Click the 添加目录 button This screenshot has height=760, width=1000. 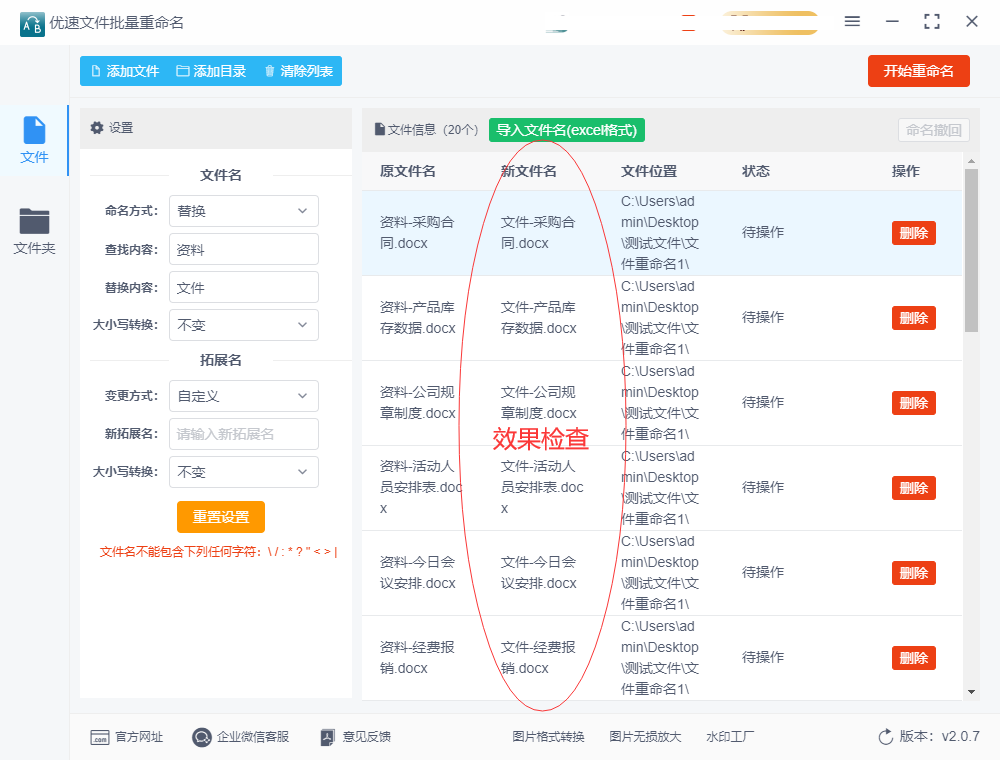pos(211,71)
